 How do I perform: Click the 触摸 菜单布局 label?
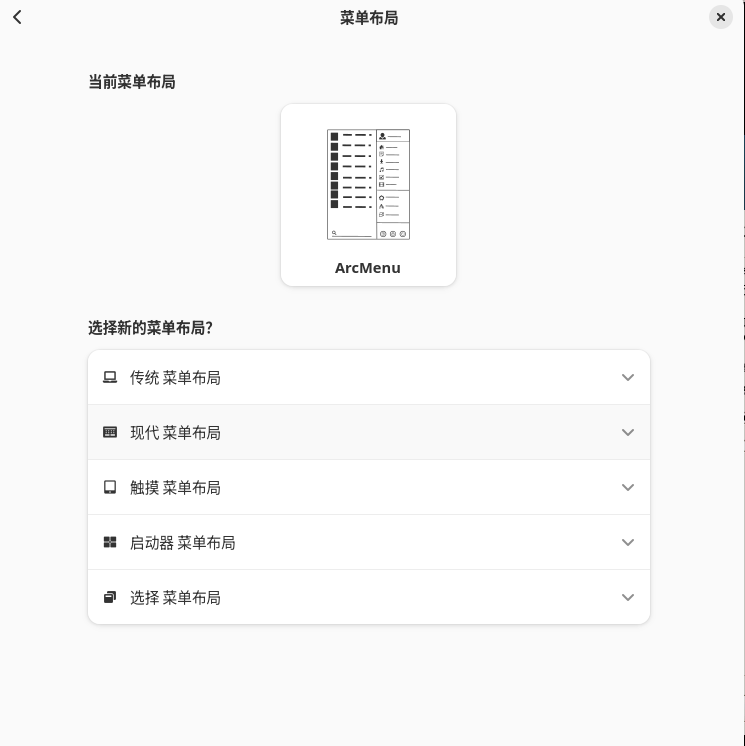175,488
